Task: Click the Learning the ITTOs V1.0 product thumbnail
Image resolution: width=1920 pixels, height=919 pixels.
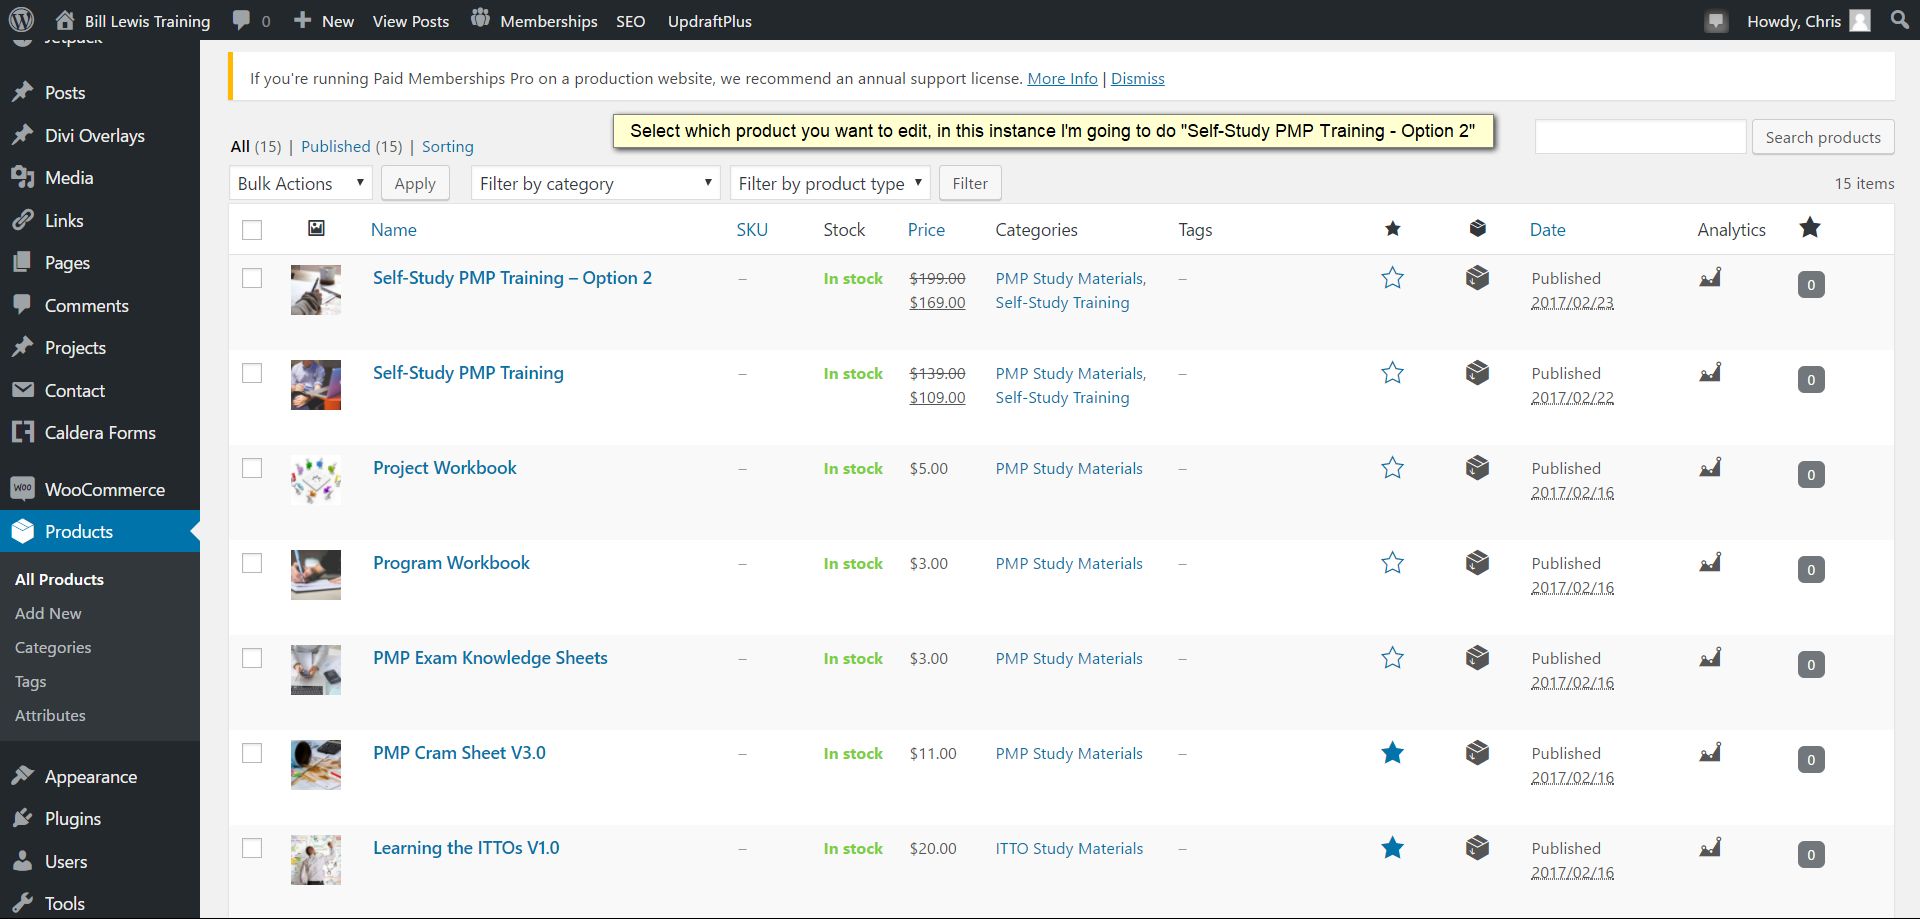Action: click(x=316, y=860)
